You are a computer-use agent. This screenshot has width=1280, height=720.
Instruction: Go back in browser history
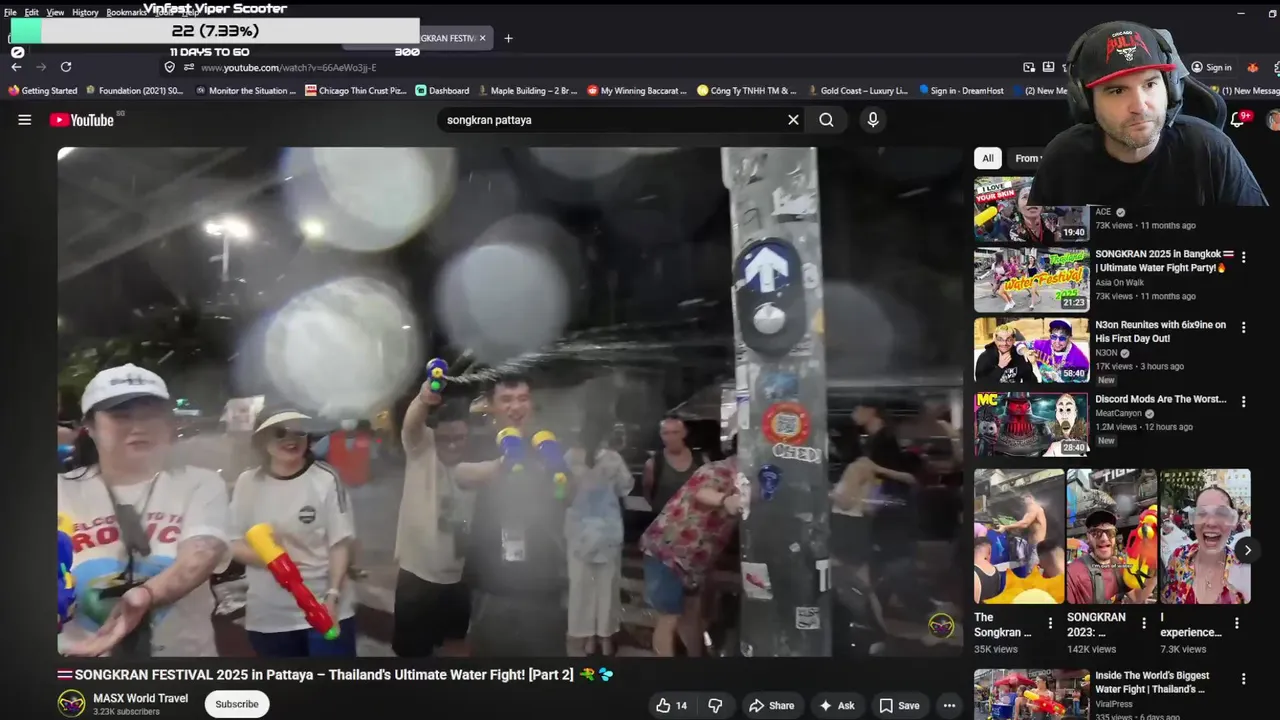point(16,67)
